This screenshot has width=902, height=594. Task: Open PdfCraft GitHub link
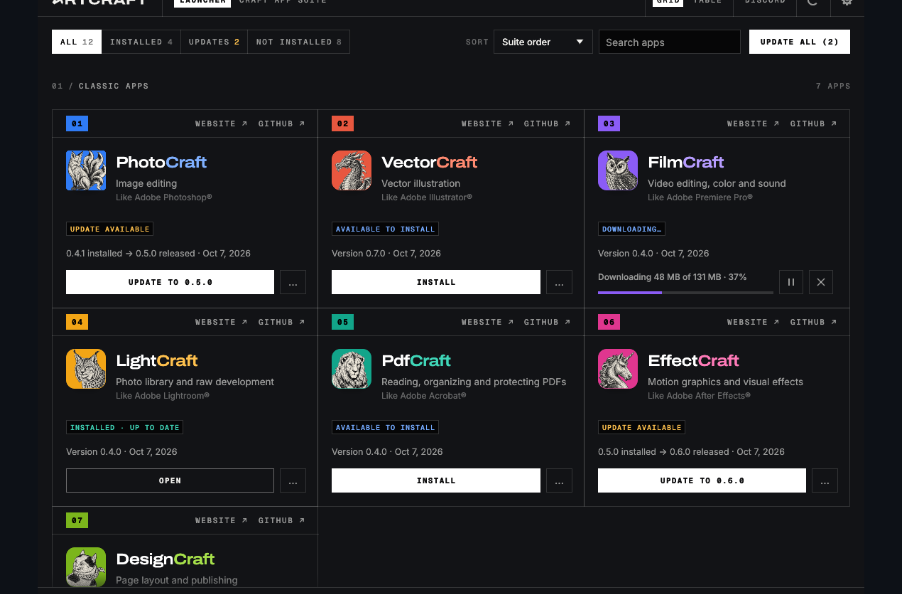point(547,322)
